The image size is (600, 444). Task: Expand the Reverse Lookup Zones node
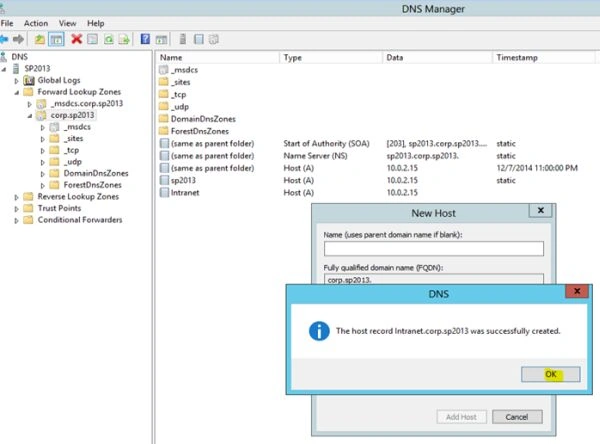pyautogui.click(x=16, y=197)
